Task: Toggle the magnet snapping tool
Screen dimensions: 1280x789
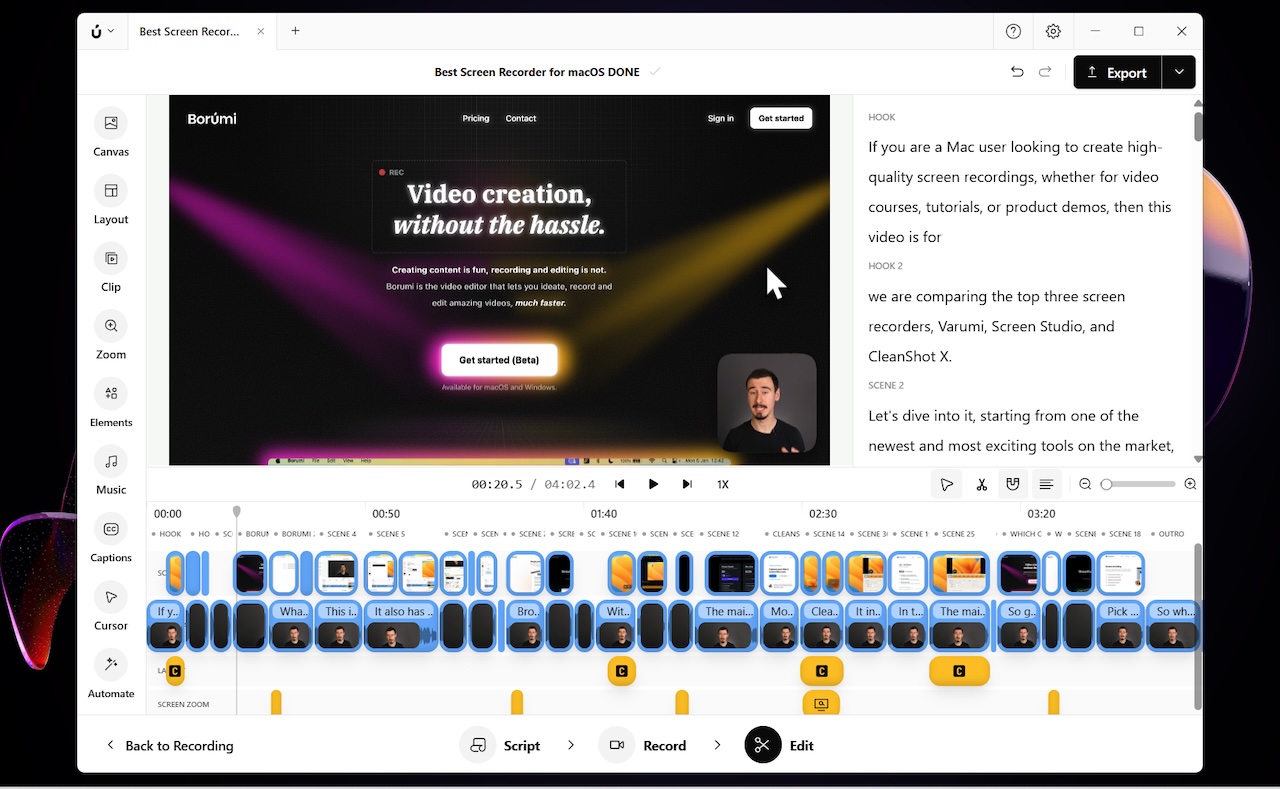Action: click(1013, 484)
